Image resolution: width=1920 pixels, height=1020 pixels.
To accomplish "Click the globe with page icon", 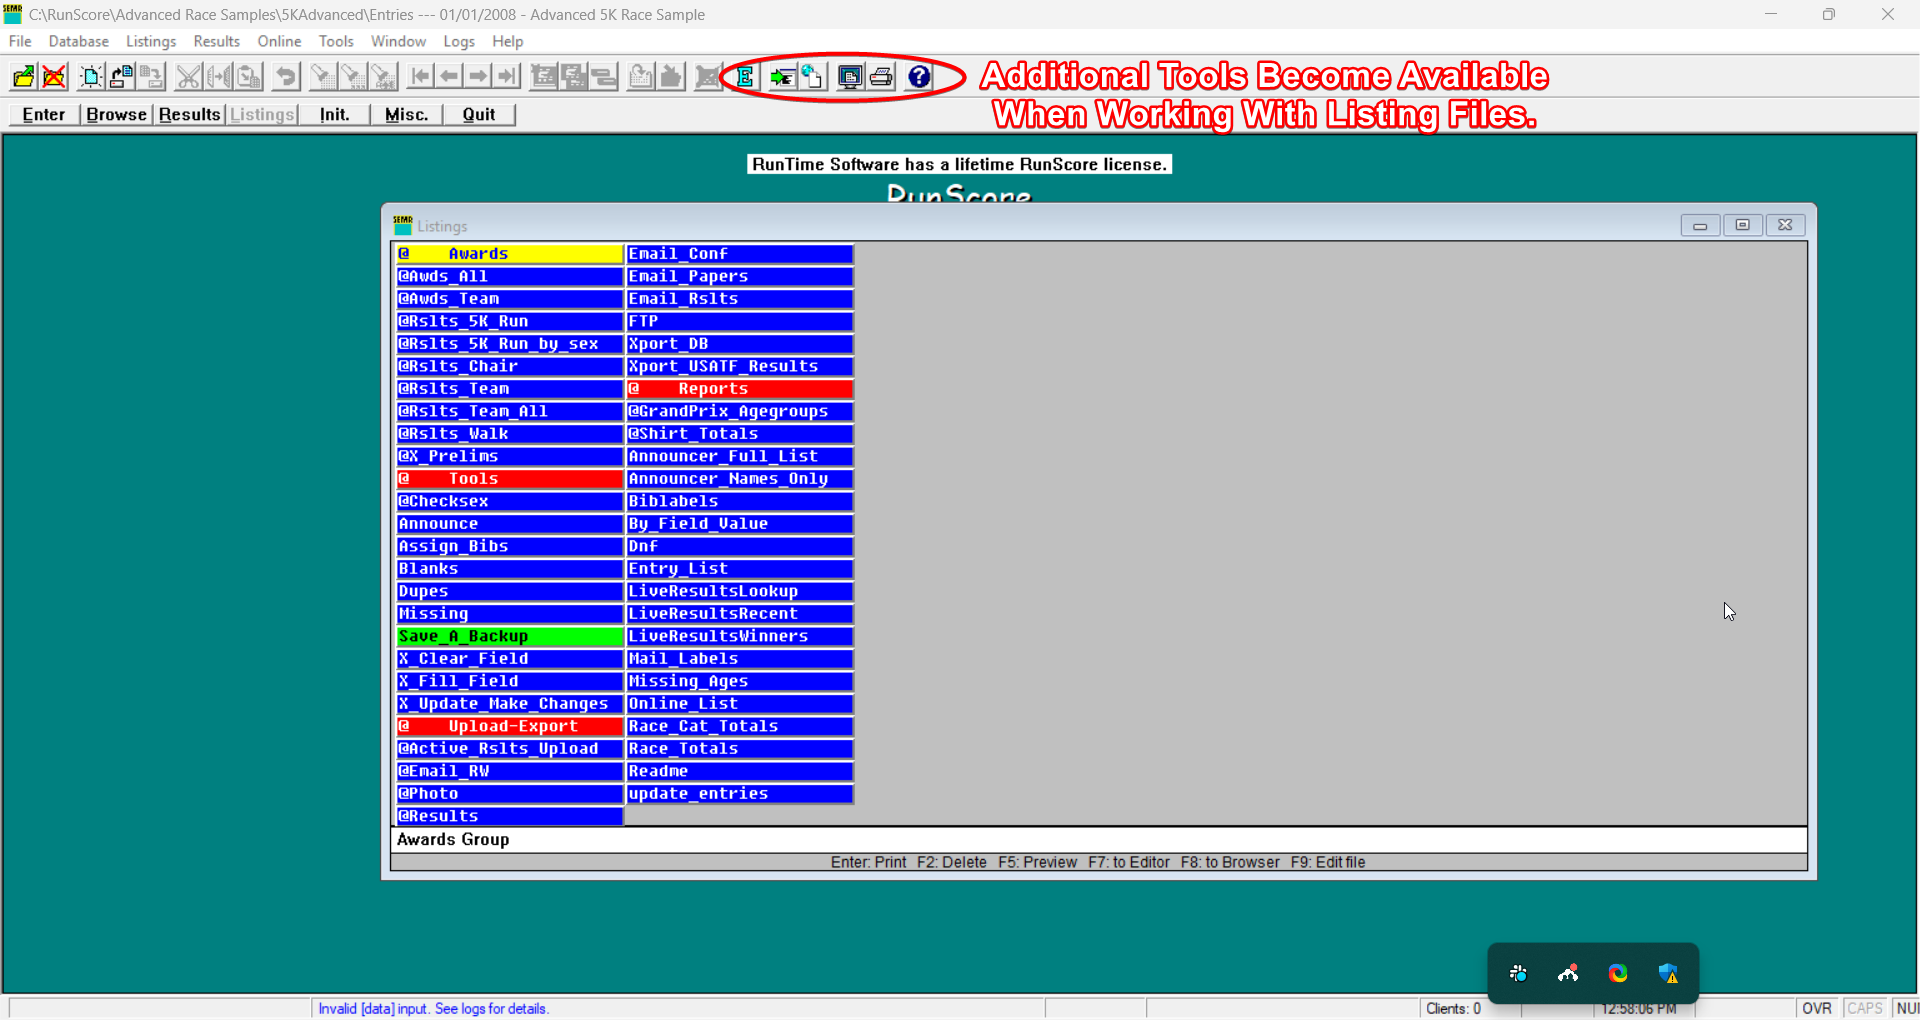I will (x=811, y=76).
